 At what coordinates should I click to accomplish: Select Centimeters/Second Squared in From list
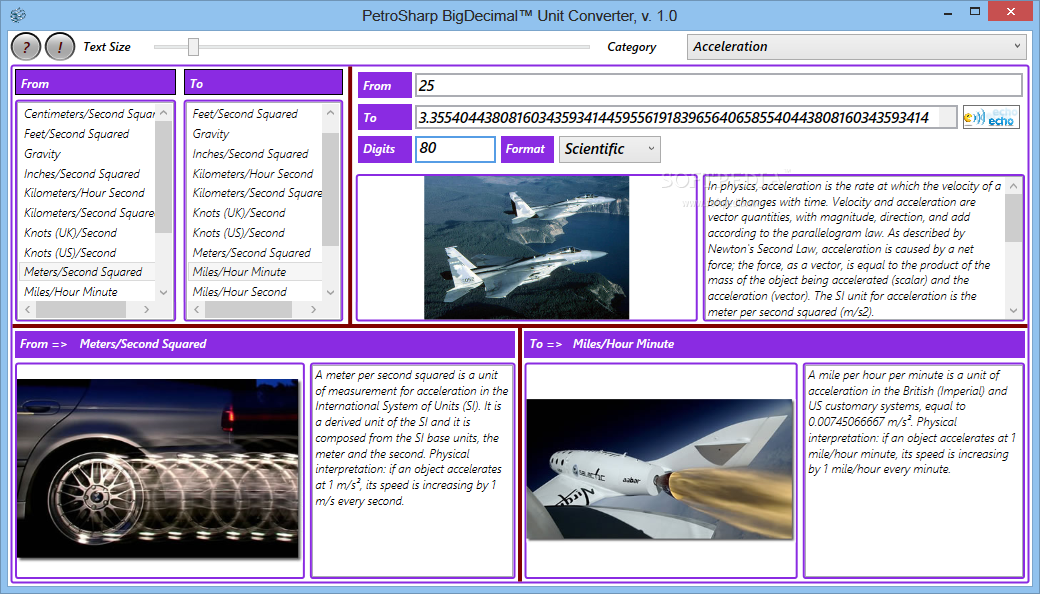click(88, 114)
